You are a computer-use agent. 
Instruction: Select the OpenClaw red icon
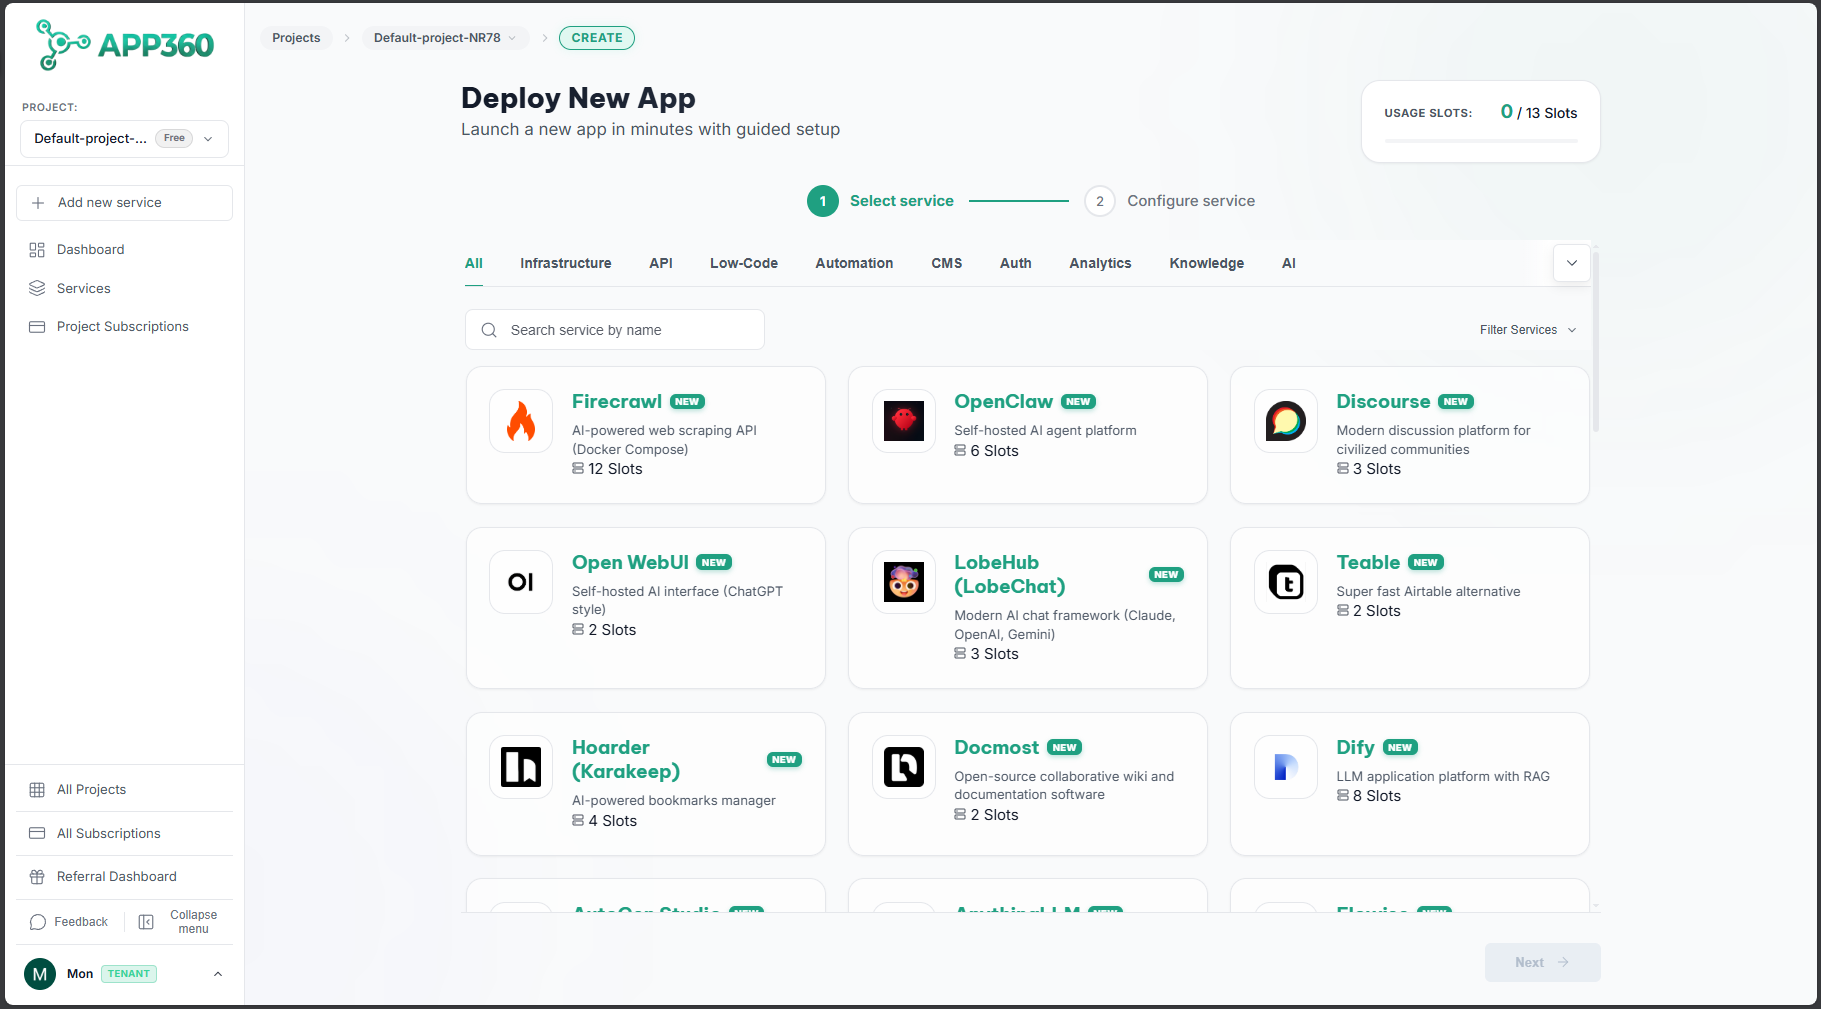pos(904,421)
